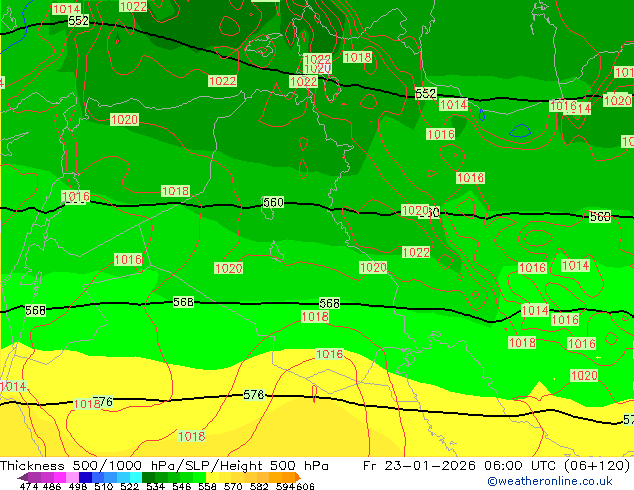Click legend value 546
This screenshot has width=634, height=490.
point(182,486)
